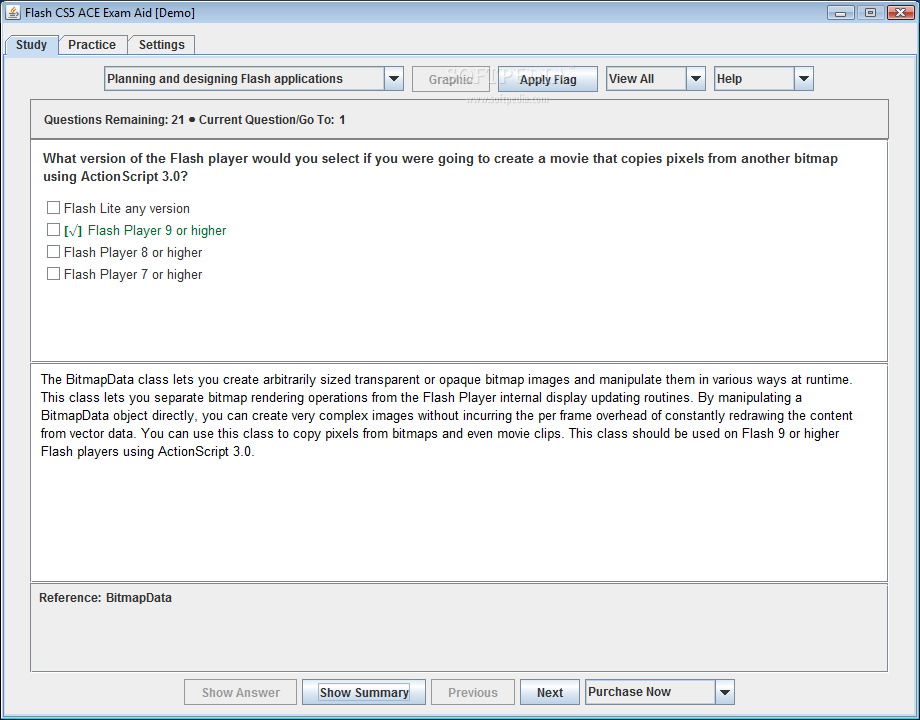Screen dimensions: 920x720
Task: Check the Flash Lite any version option
Action: (53, 208)
